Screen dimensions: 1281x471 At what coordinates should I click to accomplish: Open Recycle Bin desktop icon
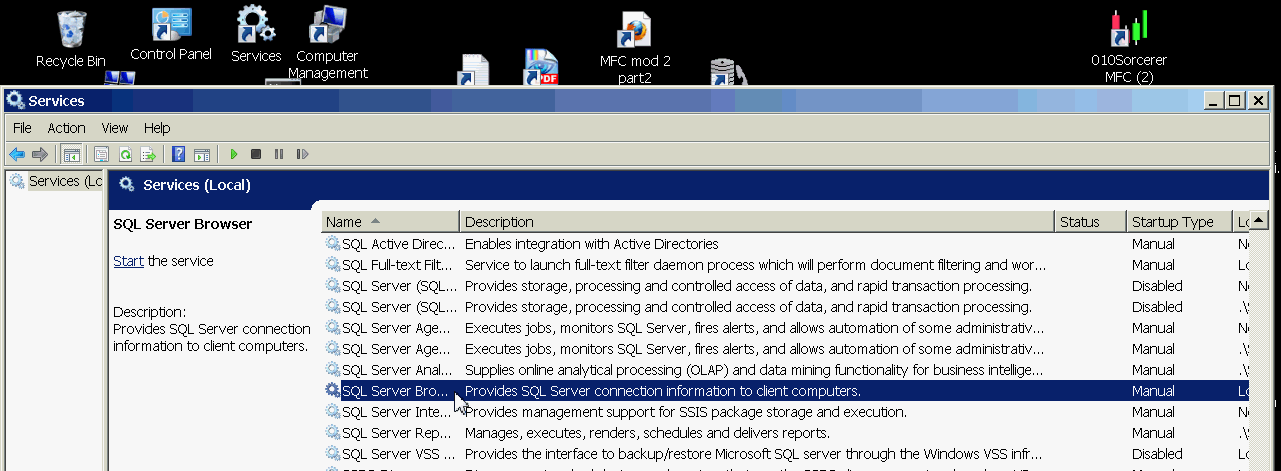coord(71,38)
